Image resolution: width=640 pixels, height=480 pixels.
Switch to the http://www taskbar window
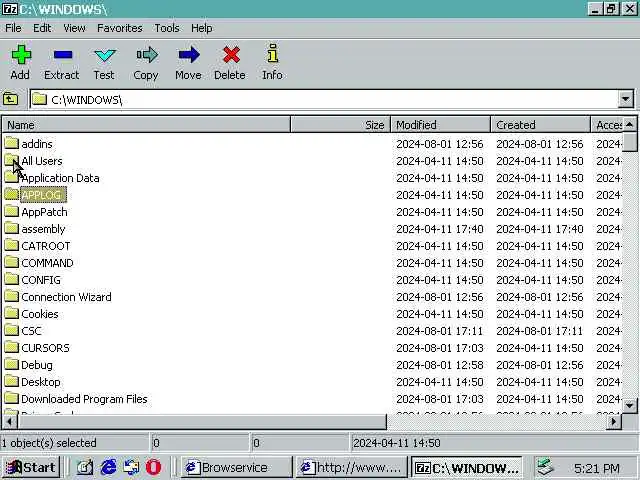pyautogui.click(x=351, y=467)
